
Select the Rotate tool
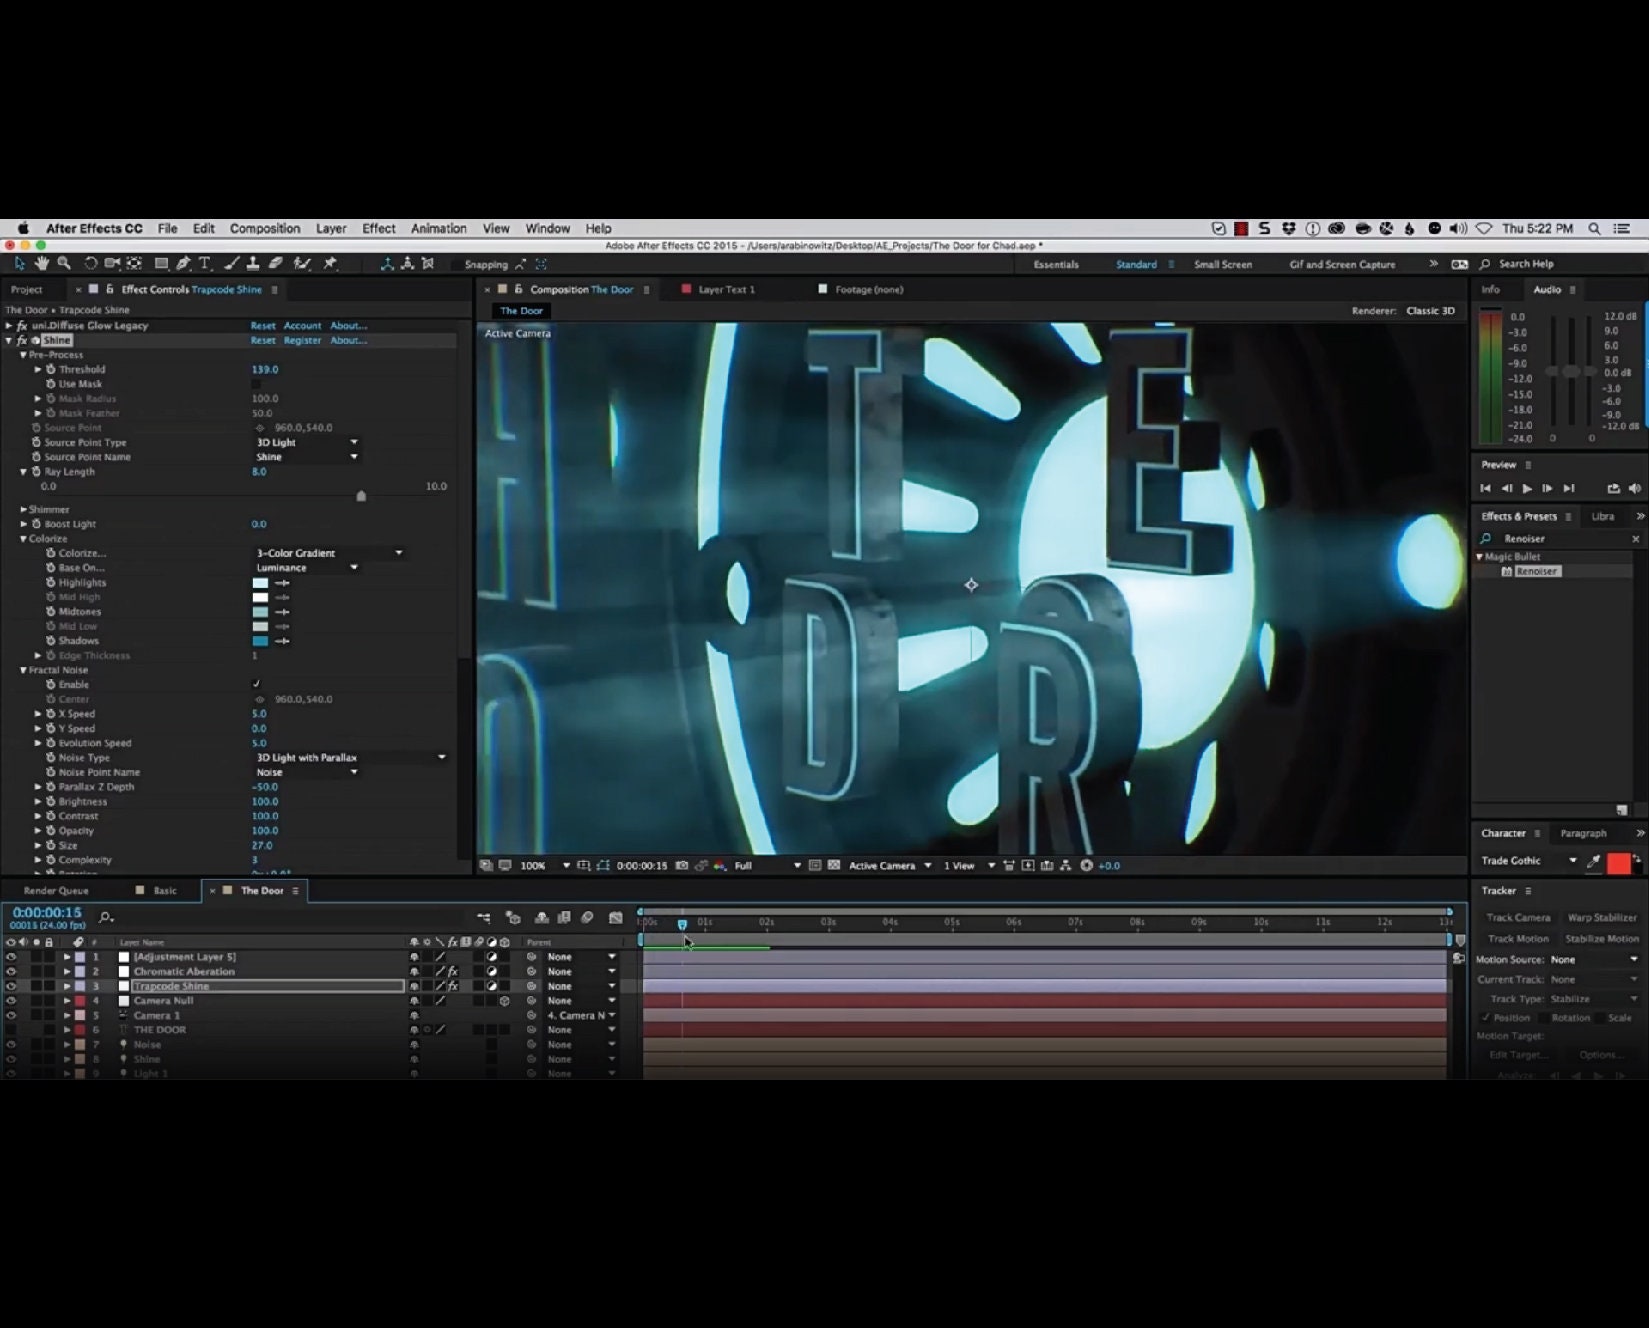90,263
